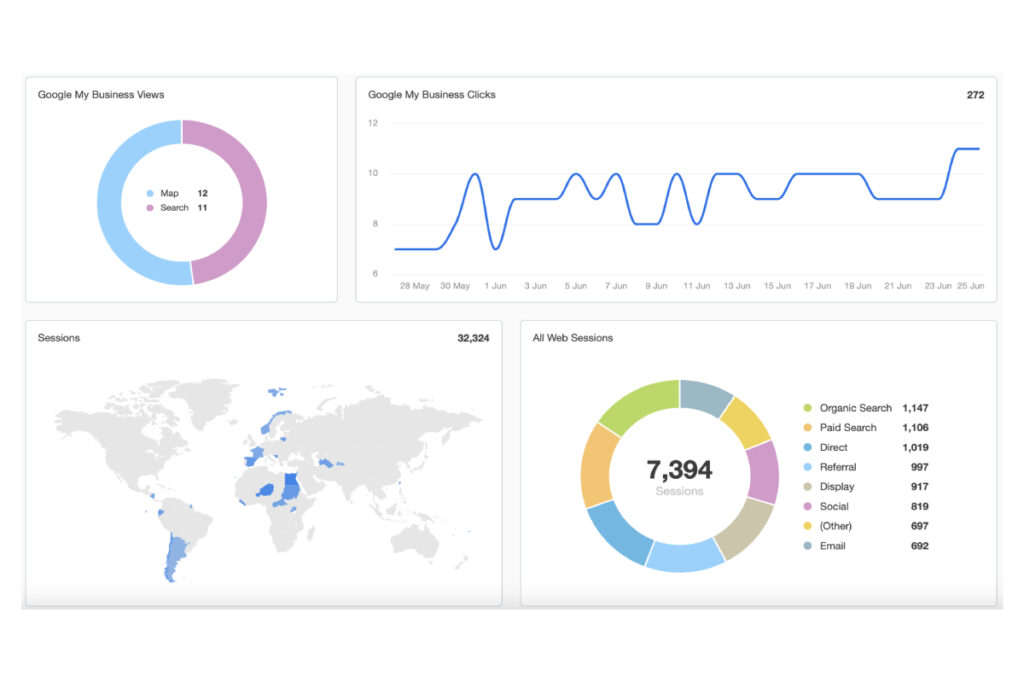The height and width of the screenshot is (683, 1024).
Task: Toggle the Organic Search legend entry
Action: coord(855,408)
